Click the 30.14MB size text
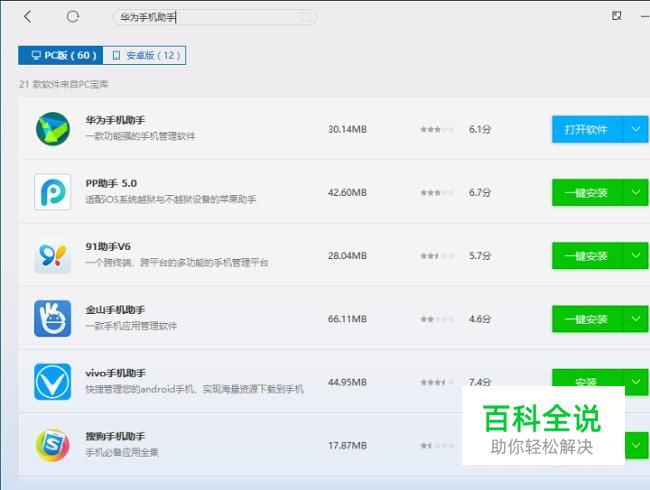This screenshot has width=650, height=490. (347, 129)
